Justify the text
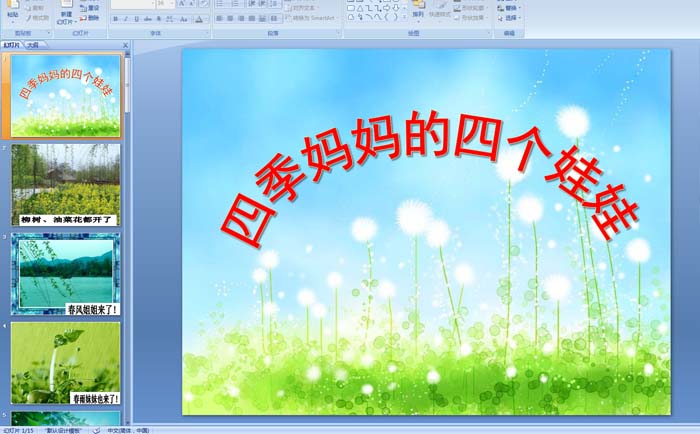 point(252,18)
